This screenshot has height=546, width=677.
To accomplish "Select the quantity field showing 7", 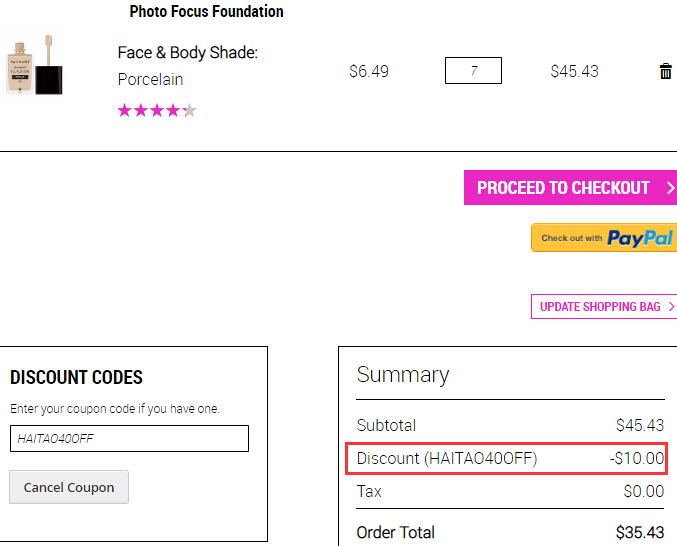I will tap(473, 70).
